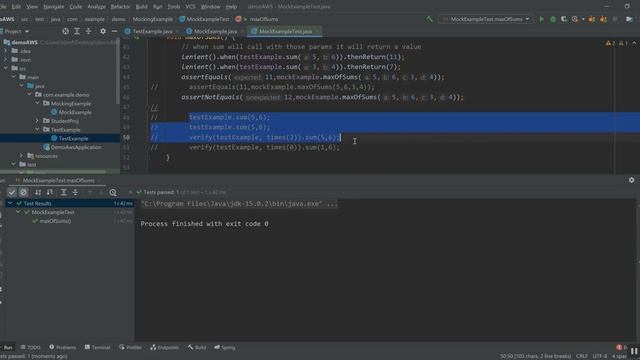Open the TODO tool window
Viewport: 640px width, 360px height.
(x=31, y=347)
